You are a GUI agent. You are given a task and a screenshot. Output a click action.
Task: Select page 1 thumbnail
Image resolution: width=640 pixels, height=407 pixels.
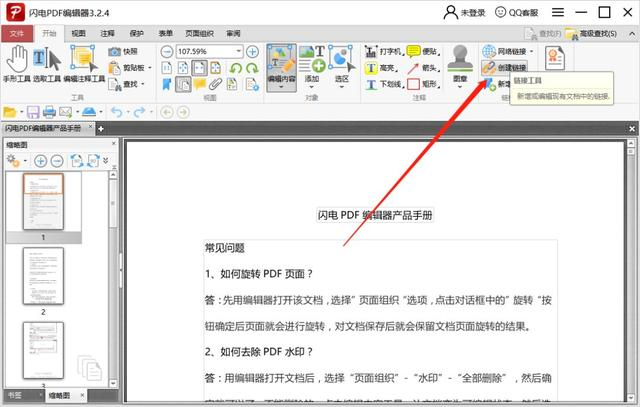point(43,202)
